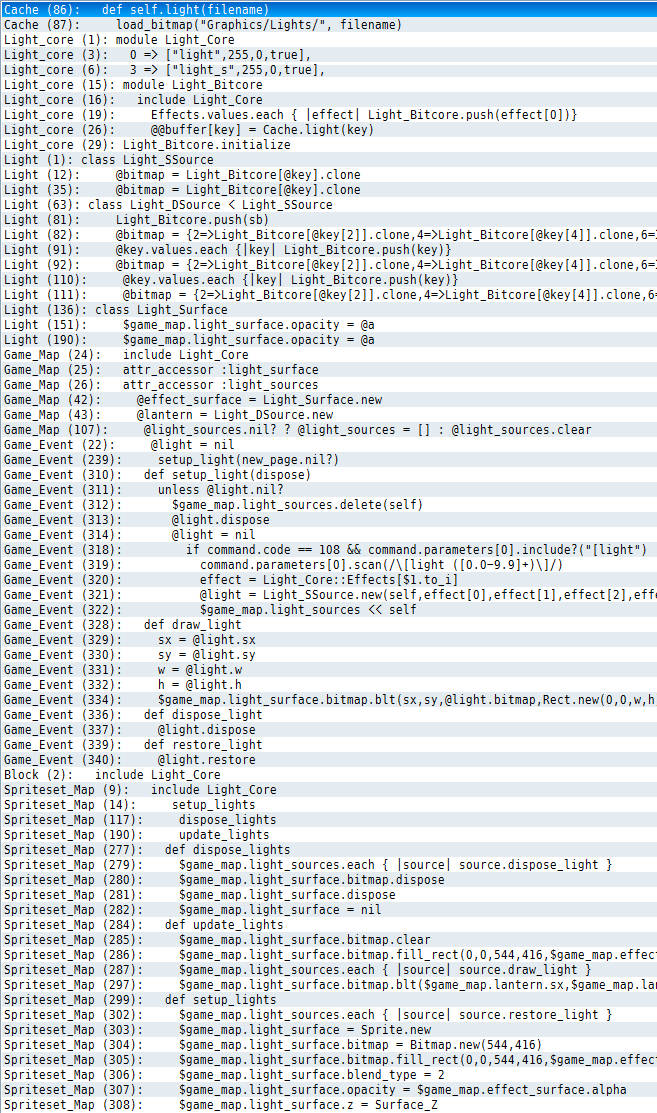Click the Light_core (6) "light_s" entry row
The width and height of the screenshot is (657, 1113).
328,70
